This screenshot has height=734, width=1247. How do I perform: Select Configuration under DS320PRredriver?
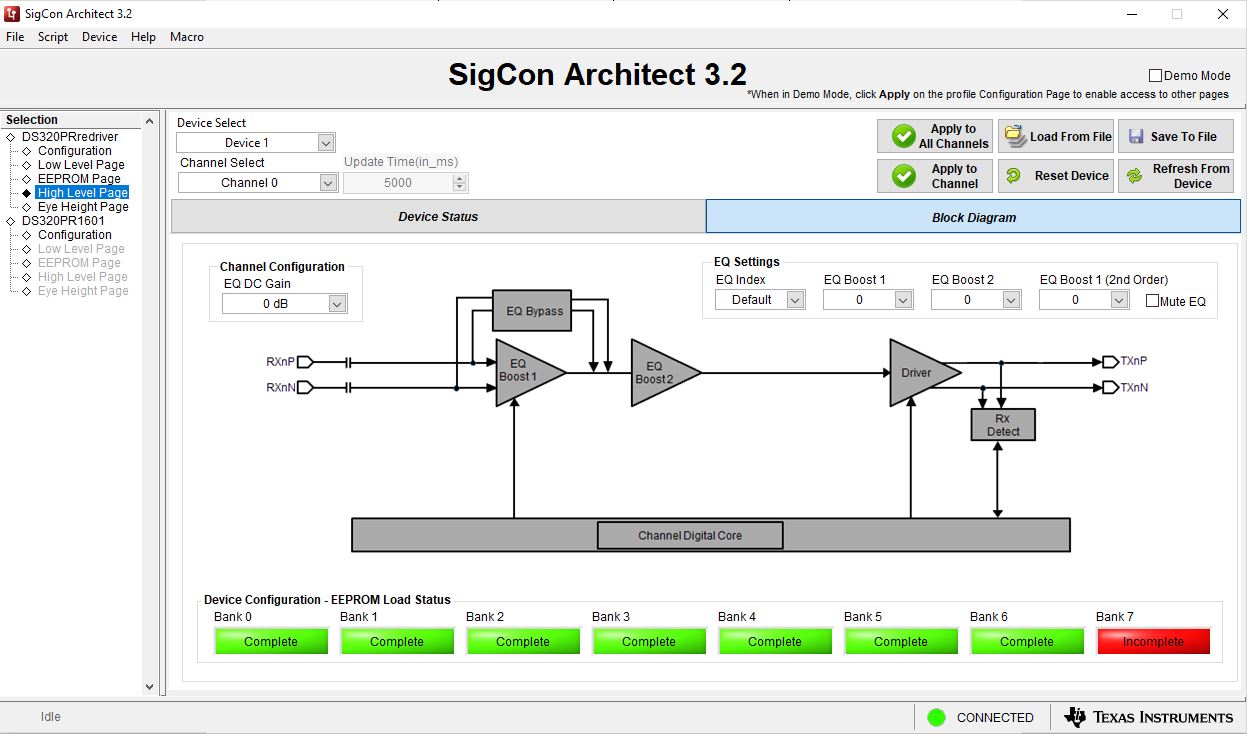tap(75, 151)
